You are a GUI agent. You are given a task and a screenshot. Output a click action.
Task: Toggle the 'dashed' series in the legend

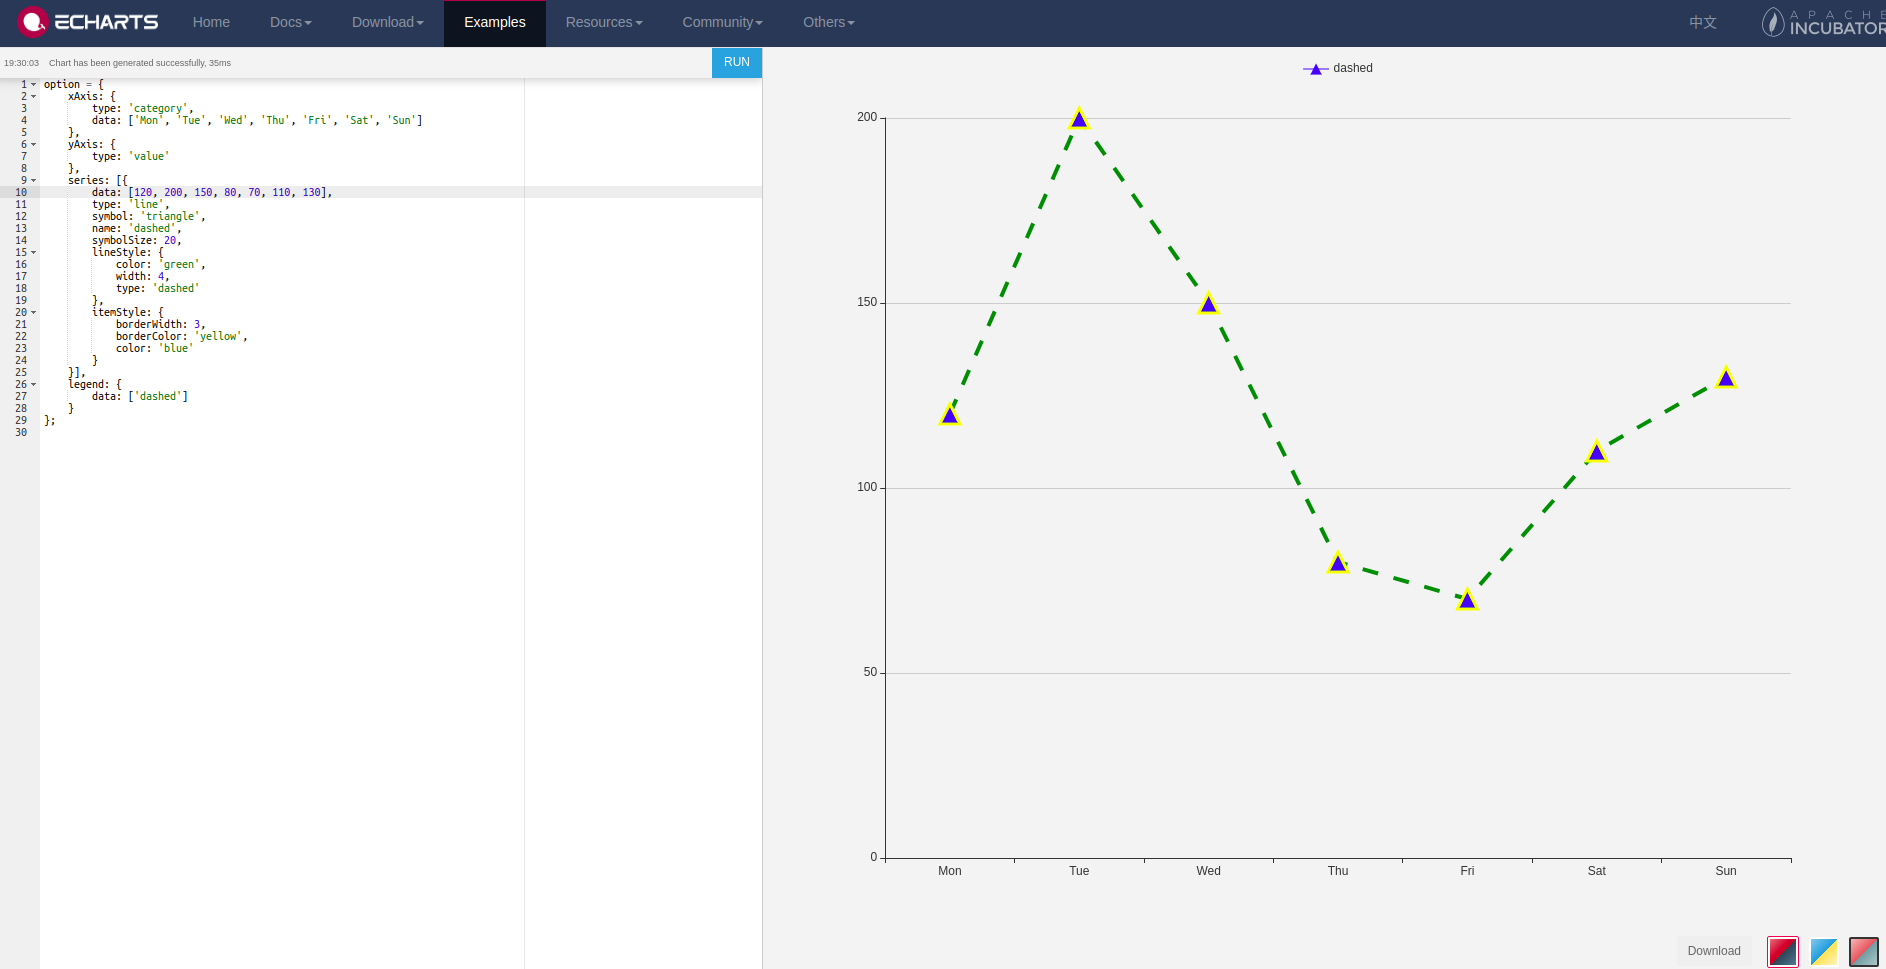coord(1352,68)
